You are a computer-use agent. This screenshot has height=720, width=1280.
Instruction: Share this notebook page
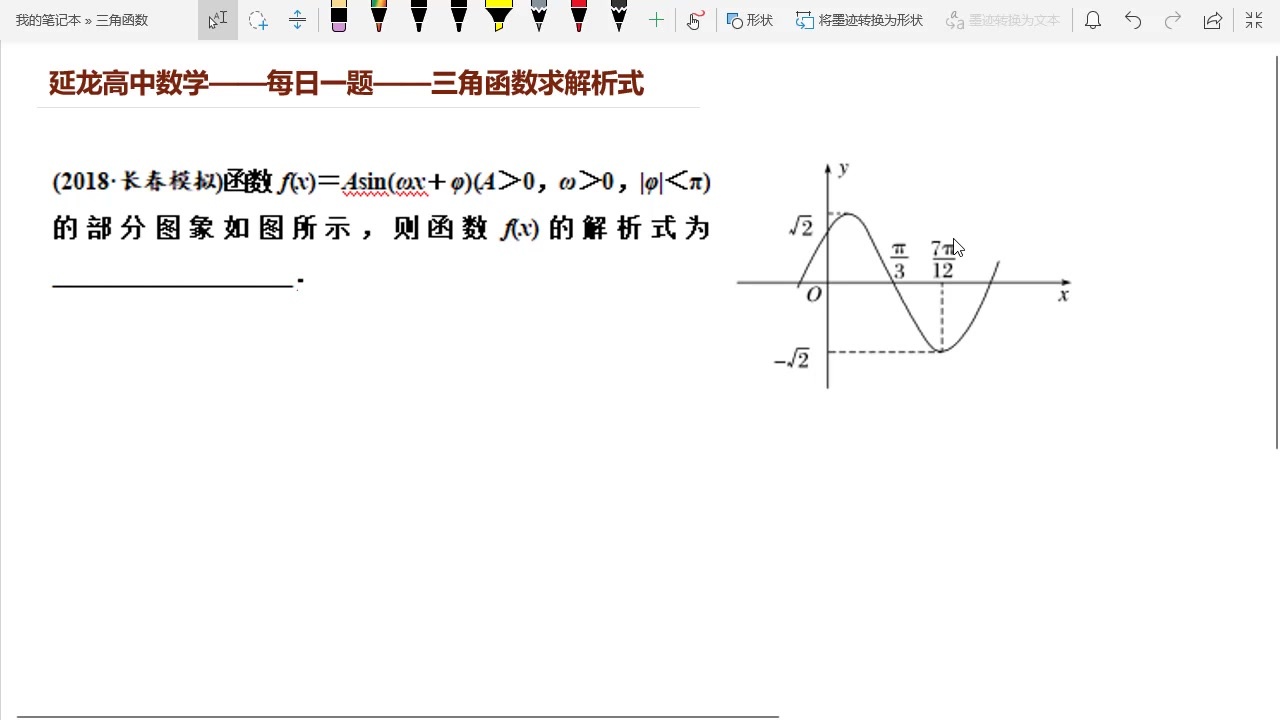(1213, 20)
